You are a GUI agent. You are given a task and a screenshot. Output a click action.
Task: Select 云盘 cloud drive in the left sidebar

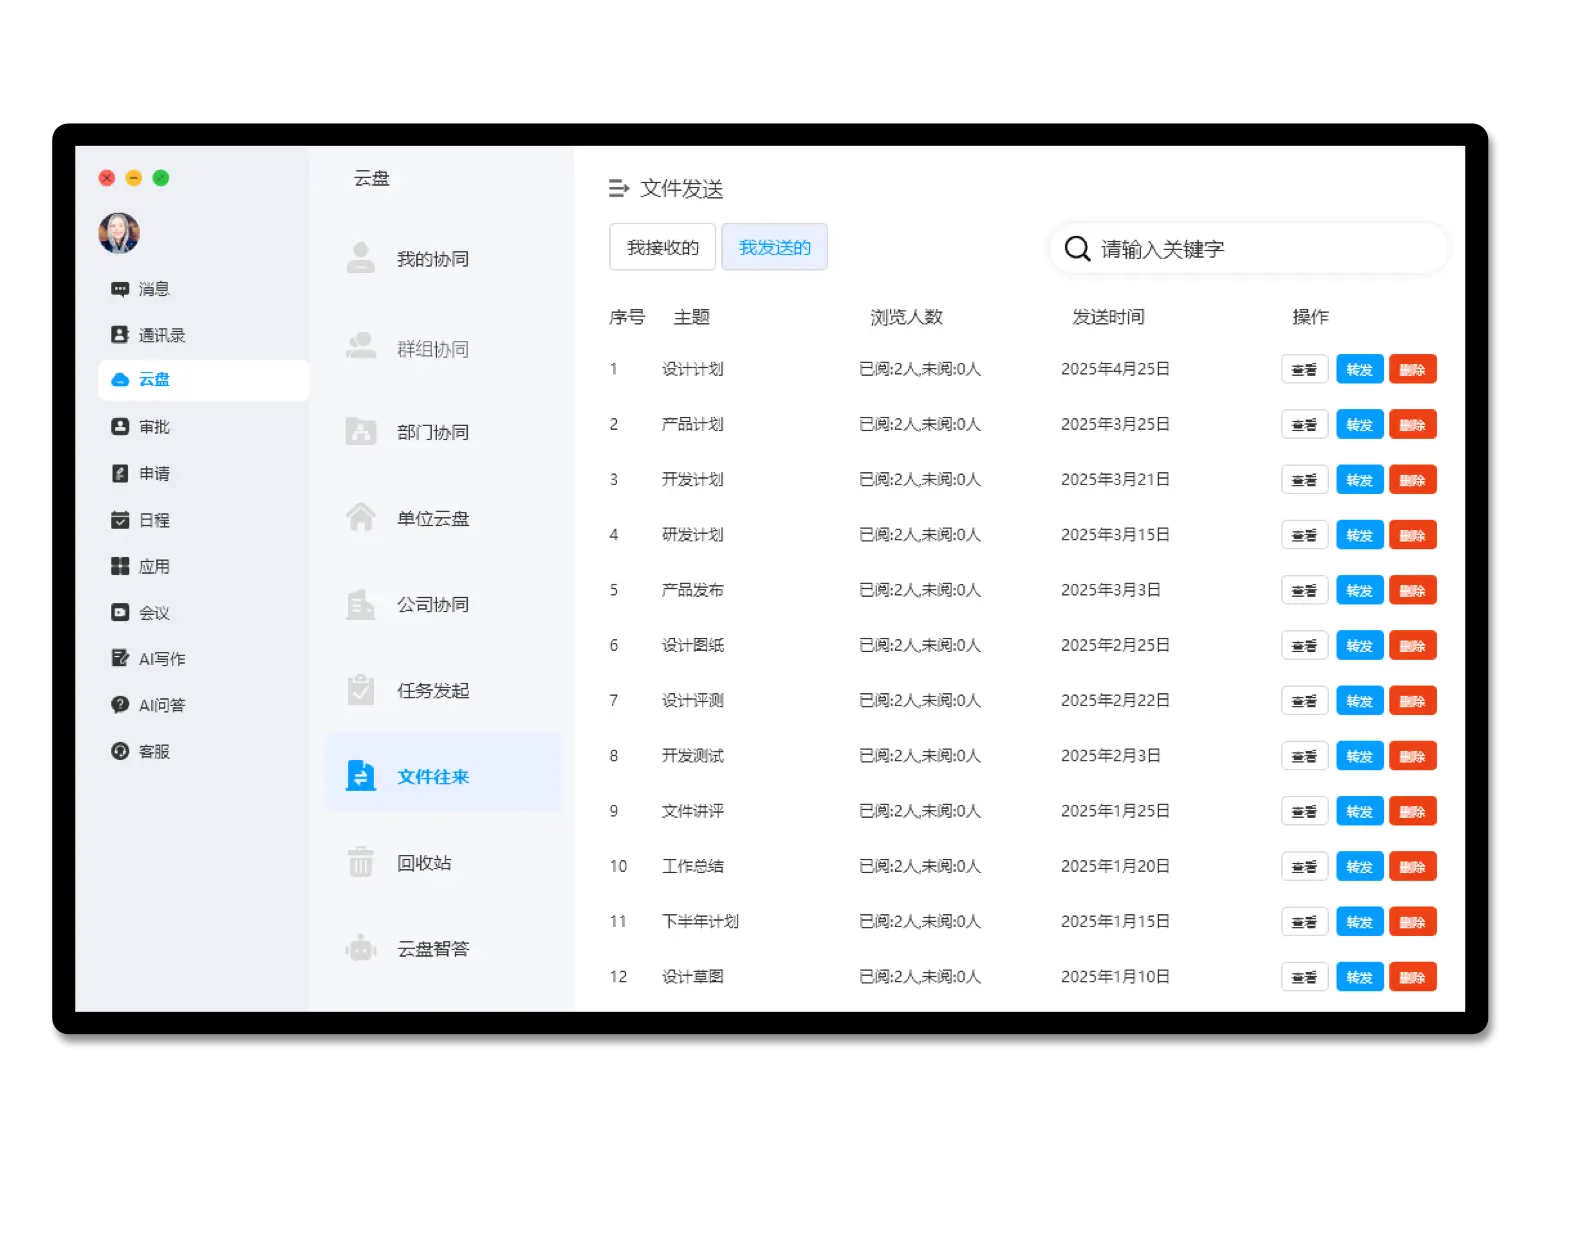point(204,380)
